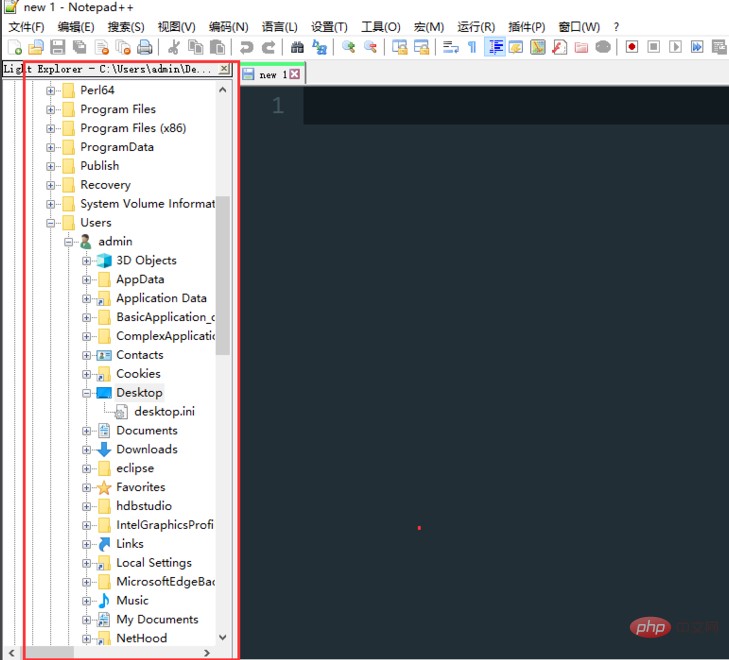Start macro recording with red dot icon
This screenshot has height=660, width=729.
click(632, 47)
